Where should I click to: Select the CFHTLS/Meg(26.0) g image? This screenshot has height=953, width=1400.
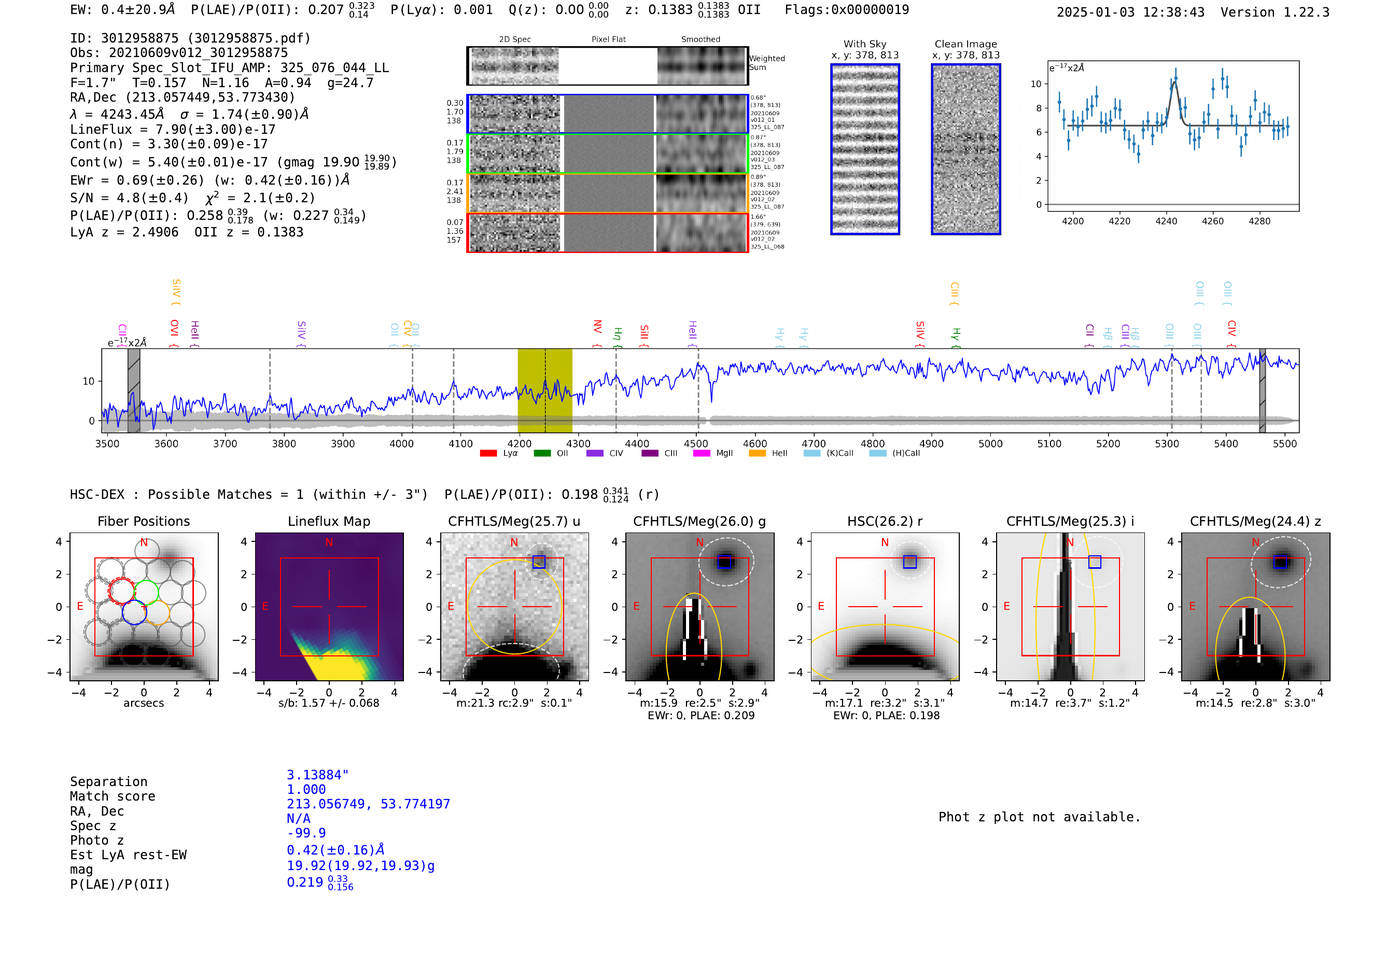pyautogui.click(x=699, y=606)
